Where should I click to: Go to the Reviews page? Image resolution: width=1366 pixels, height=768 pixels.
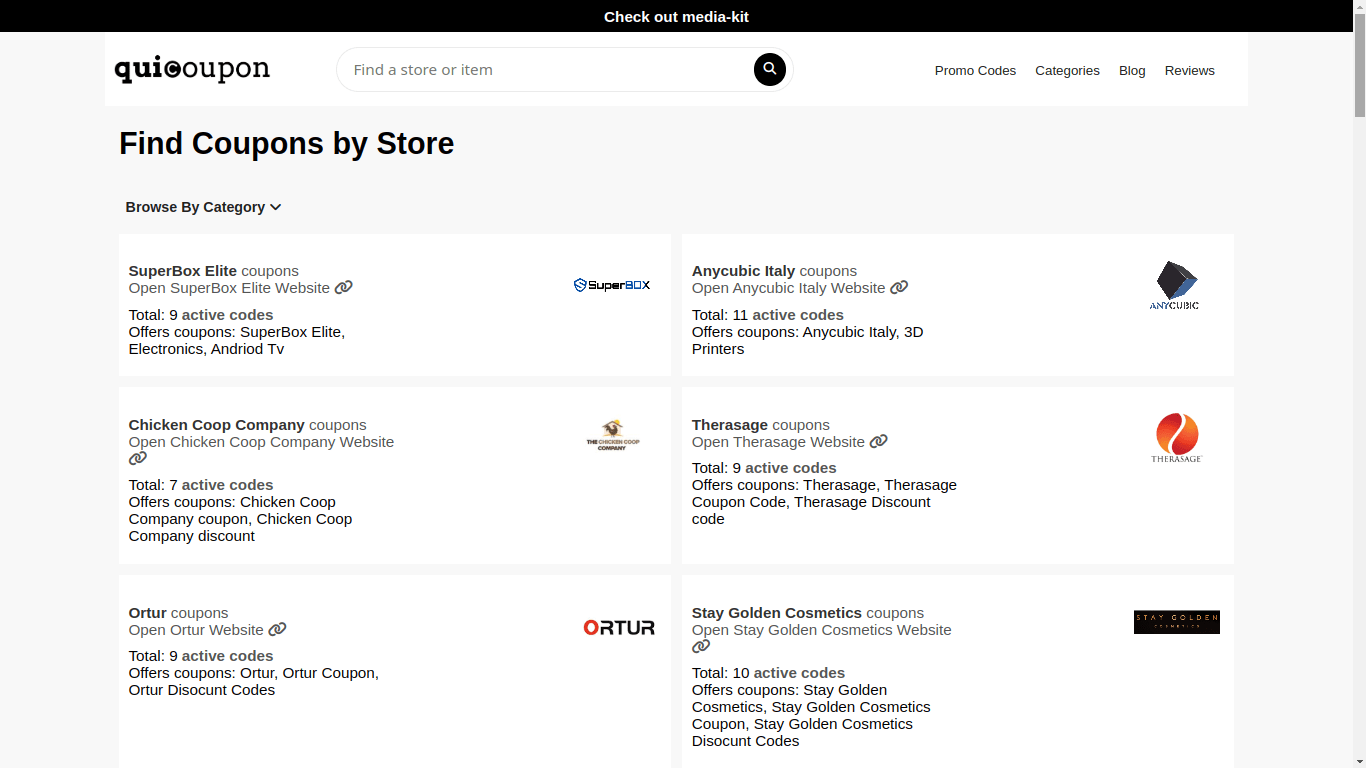(x=1190, y=71)
